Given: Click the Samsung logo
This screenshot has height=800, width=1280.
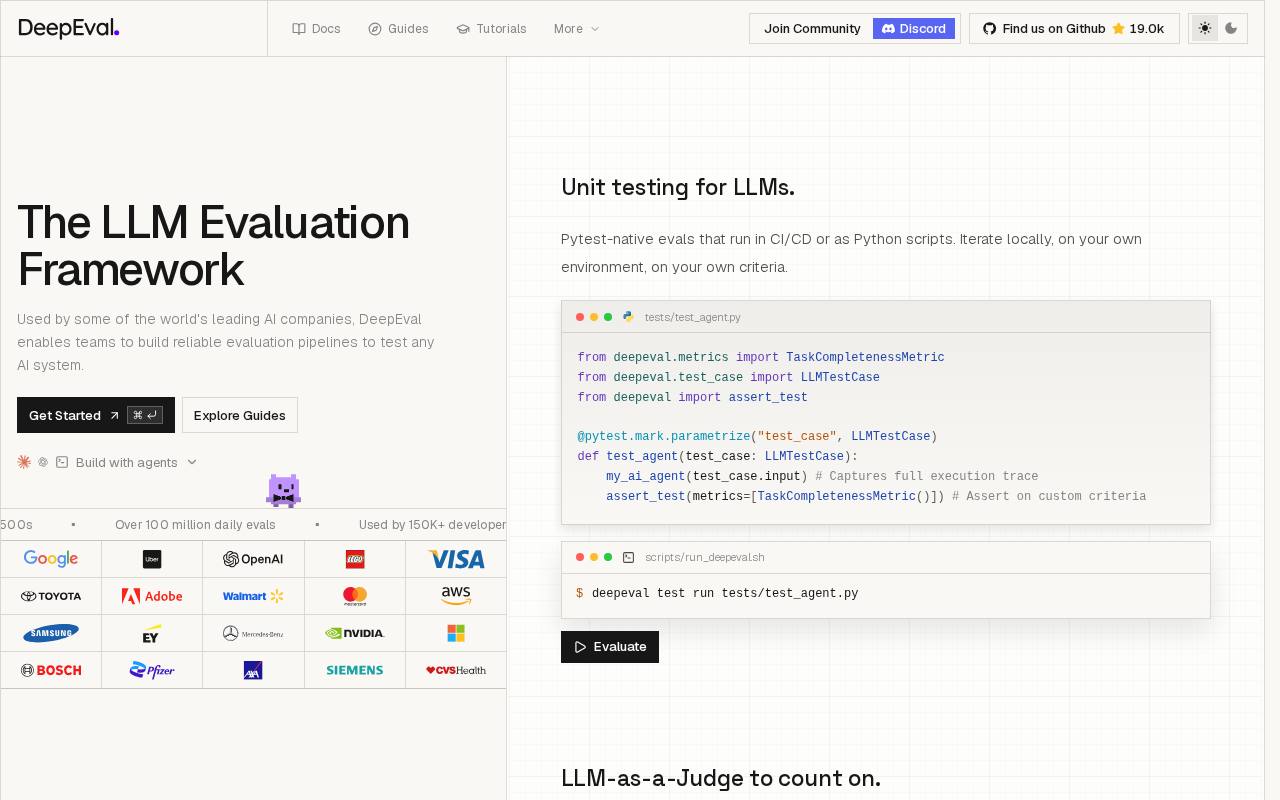Looking at the screenshot, I should [51, 633].
